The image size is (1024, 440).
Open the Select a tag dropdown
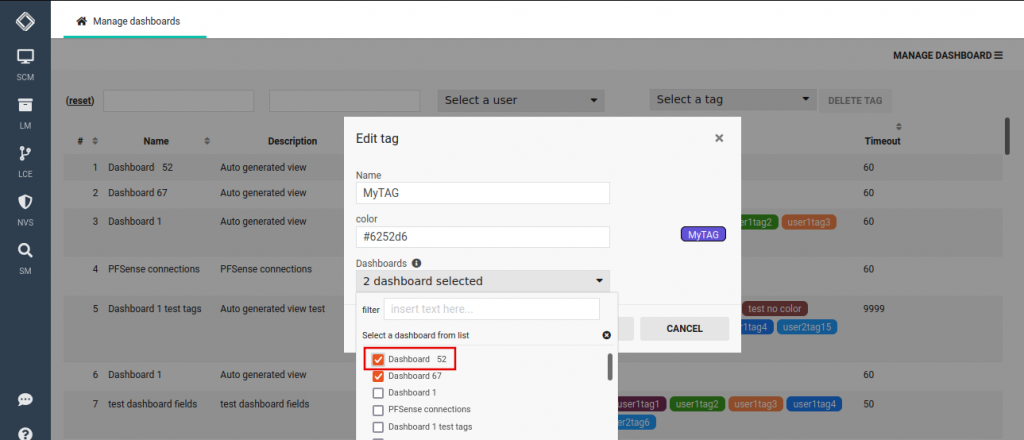click(733, 100)
